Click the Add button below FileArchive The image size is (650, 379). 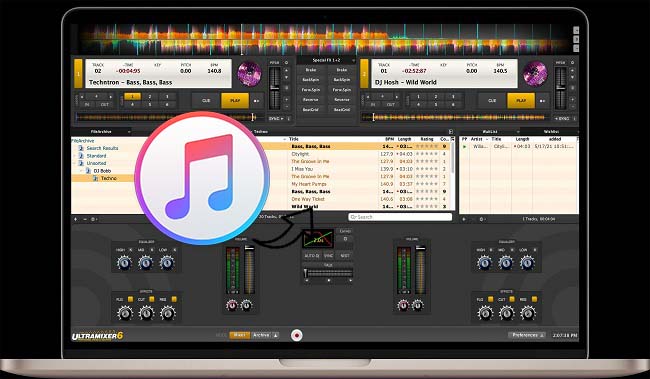[75, 219]
